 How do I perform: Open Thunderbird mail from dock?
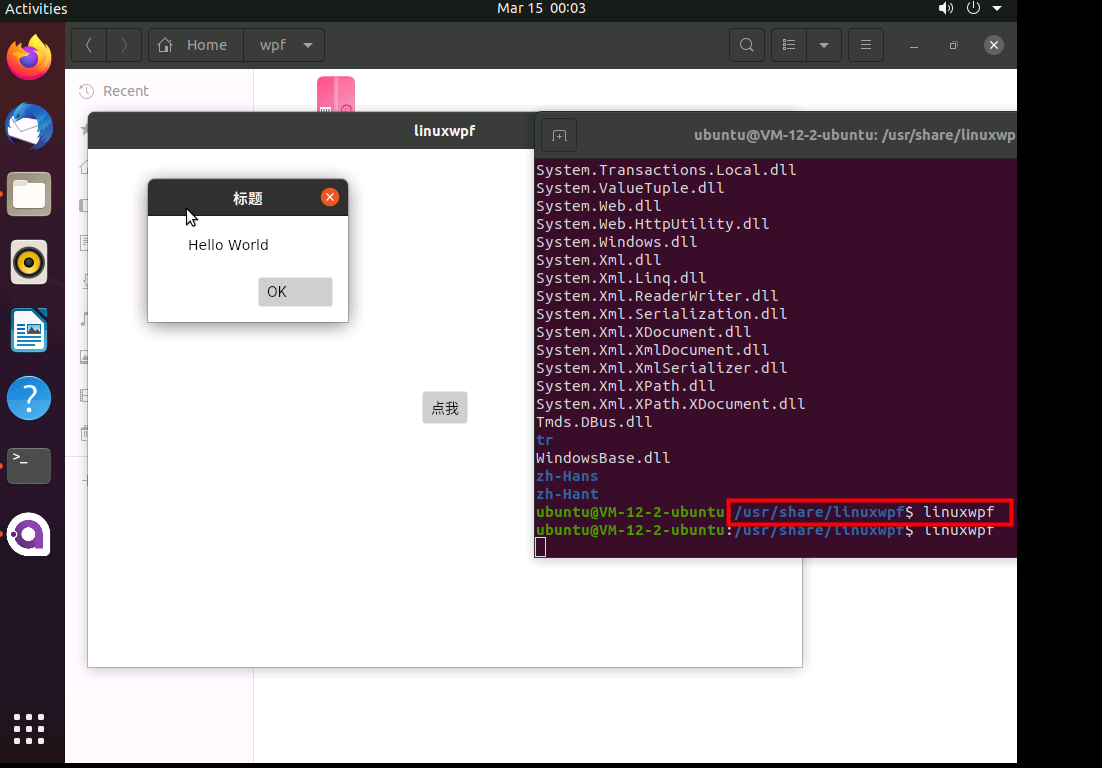[x=29, y=126]
